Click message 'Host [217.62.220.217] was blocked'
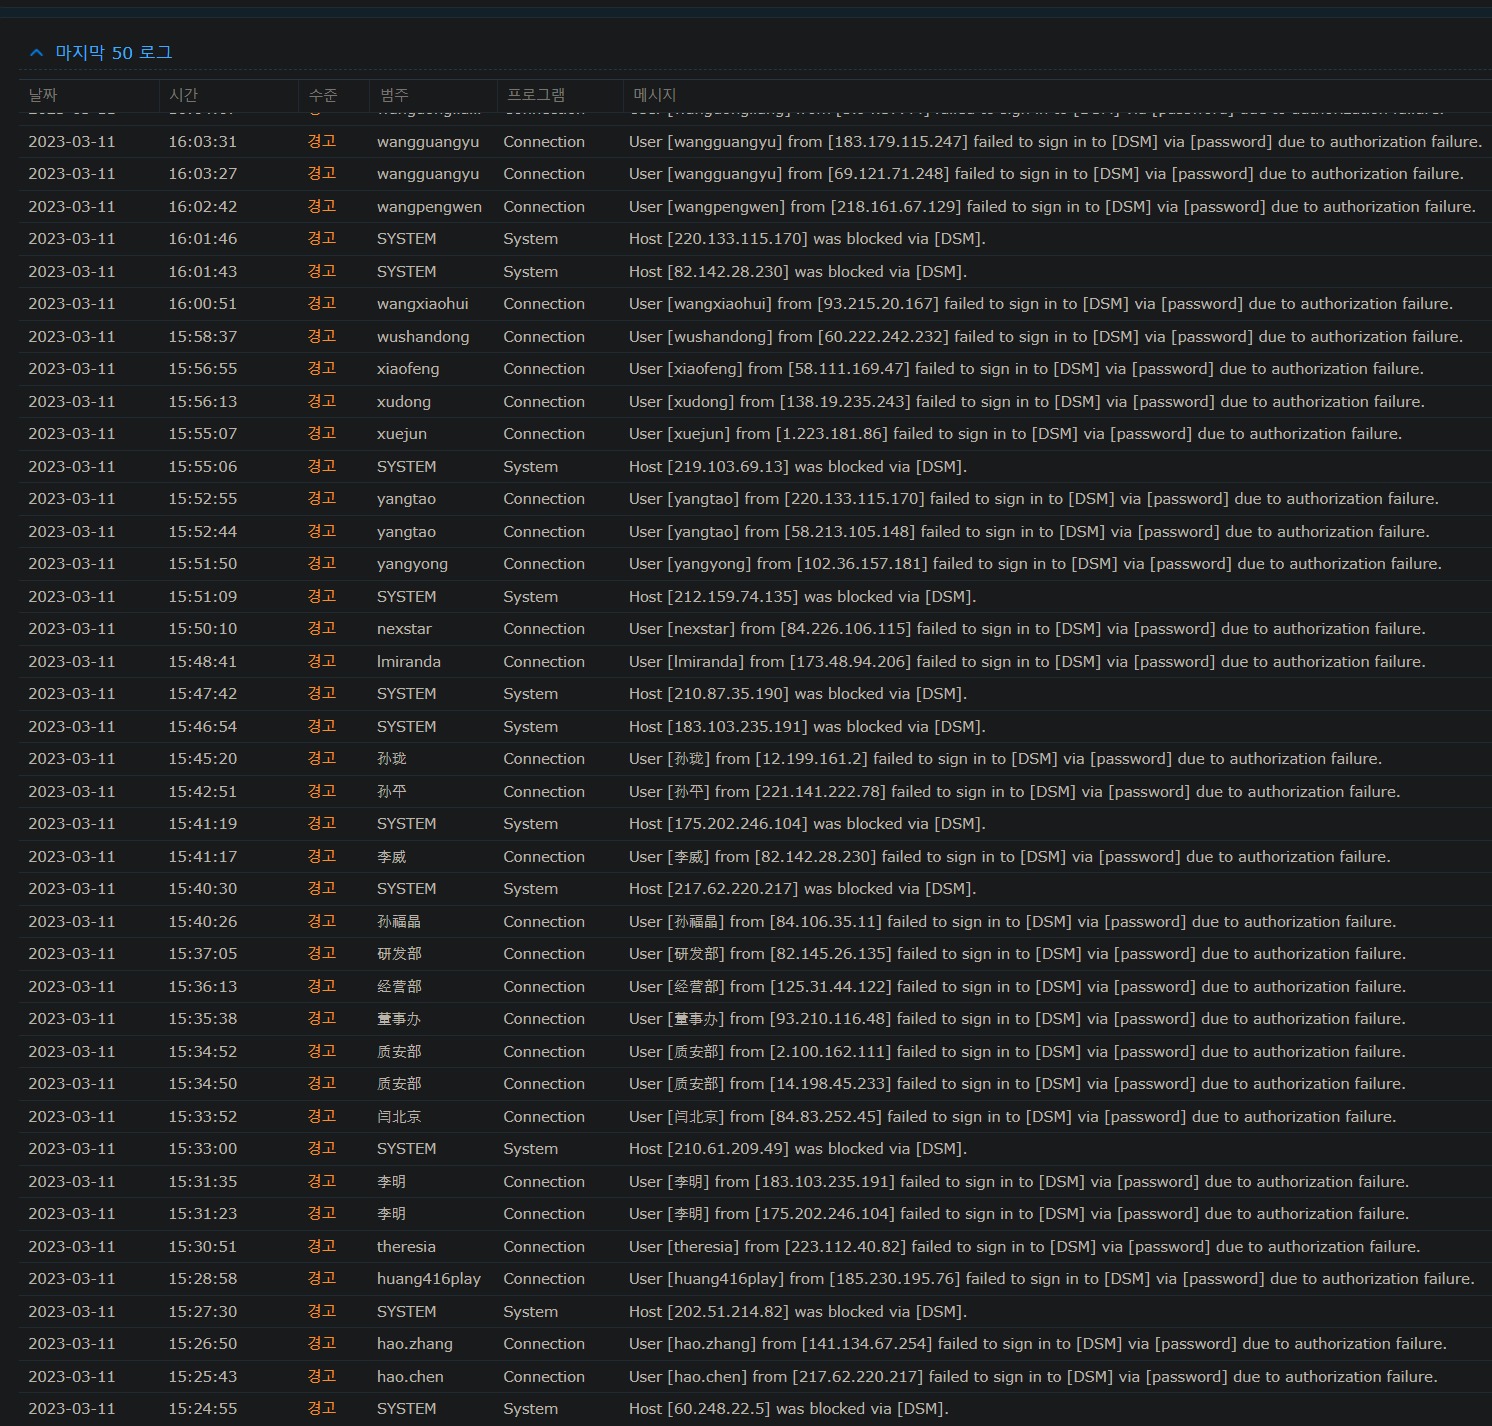 (x=803, y=889)
